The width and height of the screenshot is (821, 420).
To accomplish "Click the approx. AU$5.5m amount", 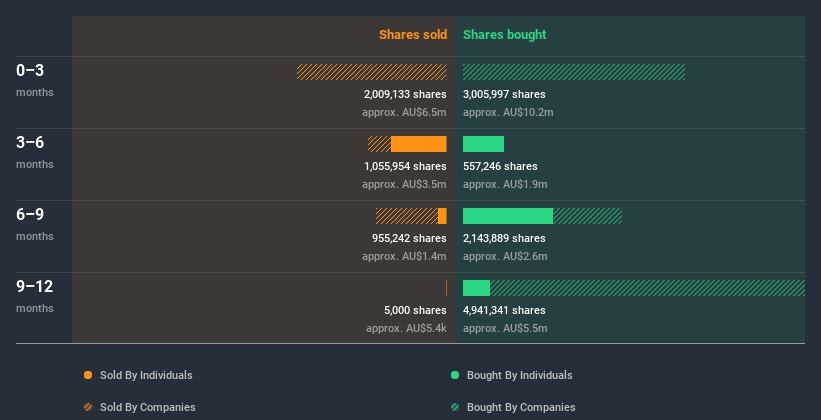I will (505, 328).
